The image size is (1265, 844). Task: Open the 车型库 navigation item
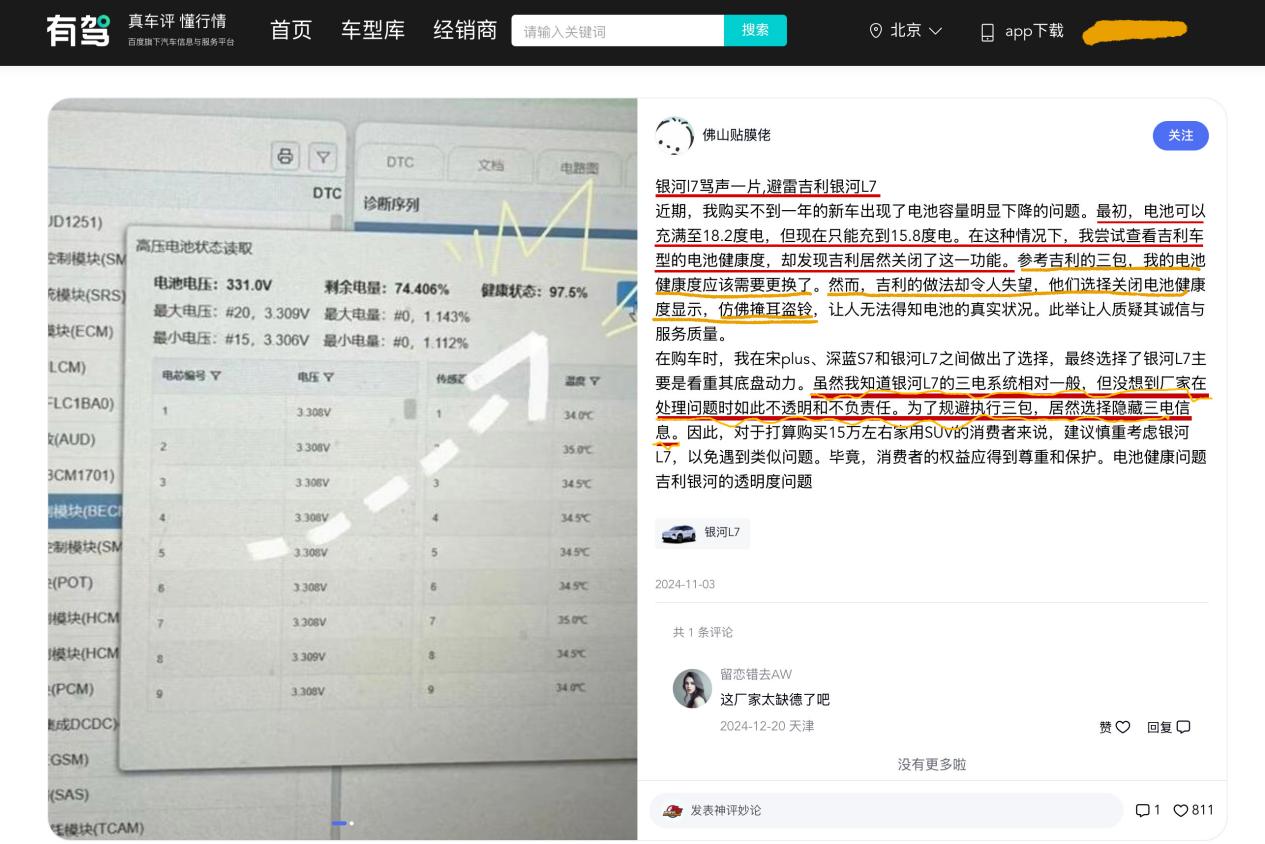373,31
